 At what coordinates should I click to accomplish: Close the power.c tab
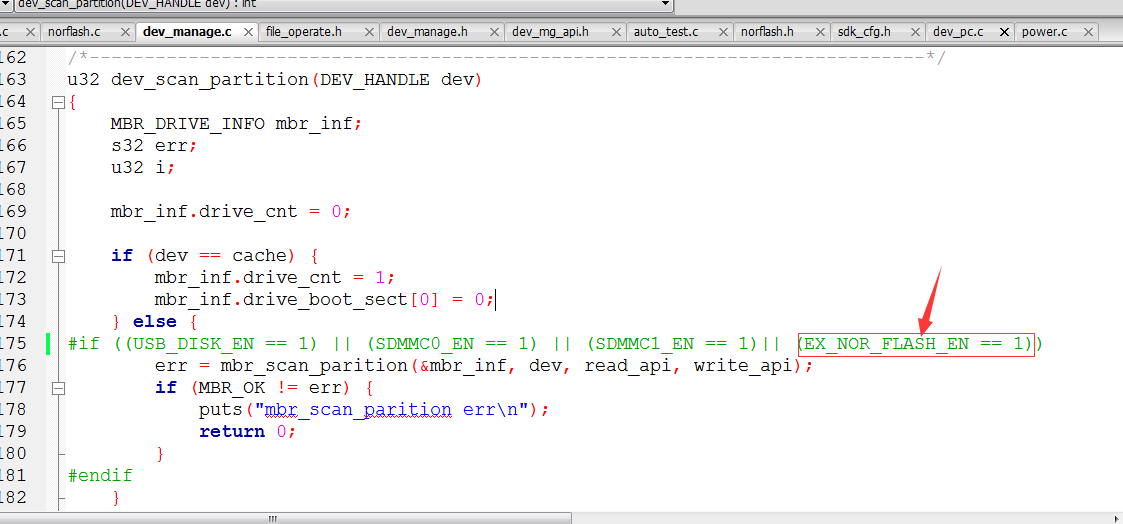(1089, 32)
